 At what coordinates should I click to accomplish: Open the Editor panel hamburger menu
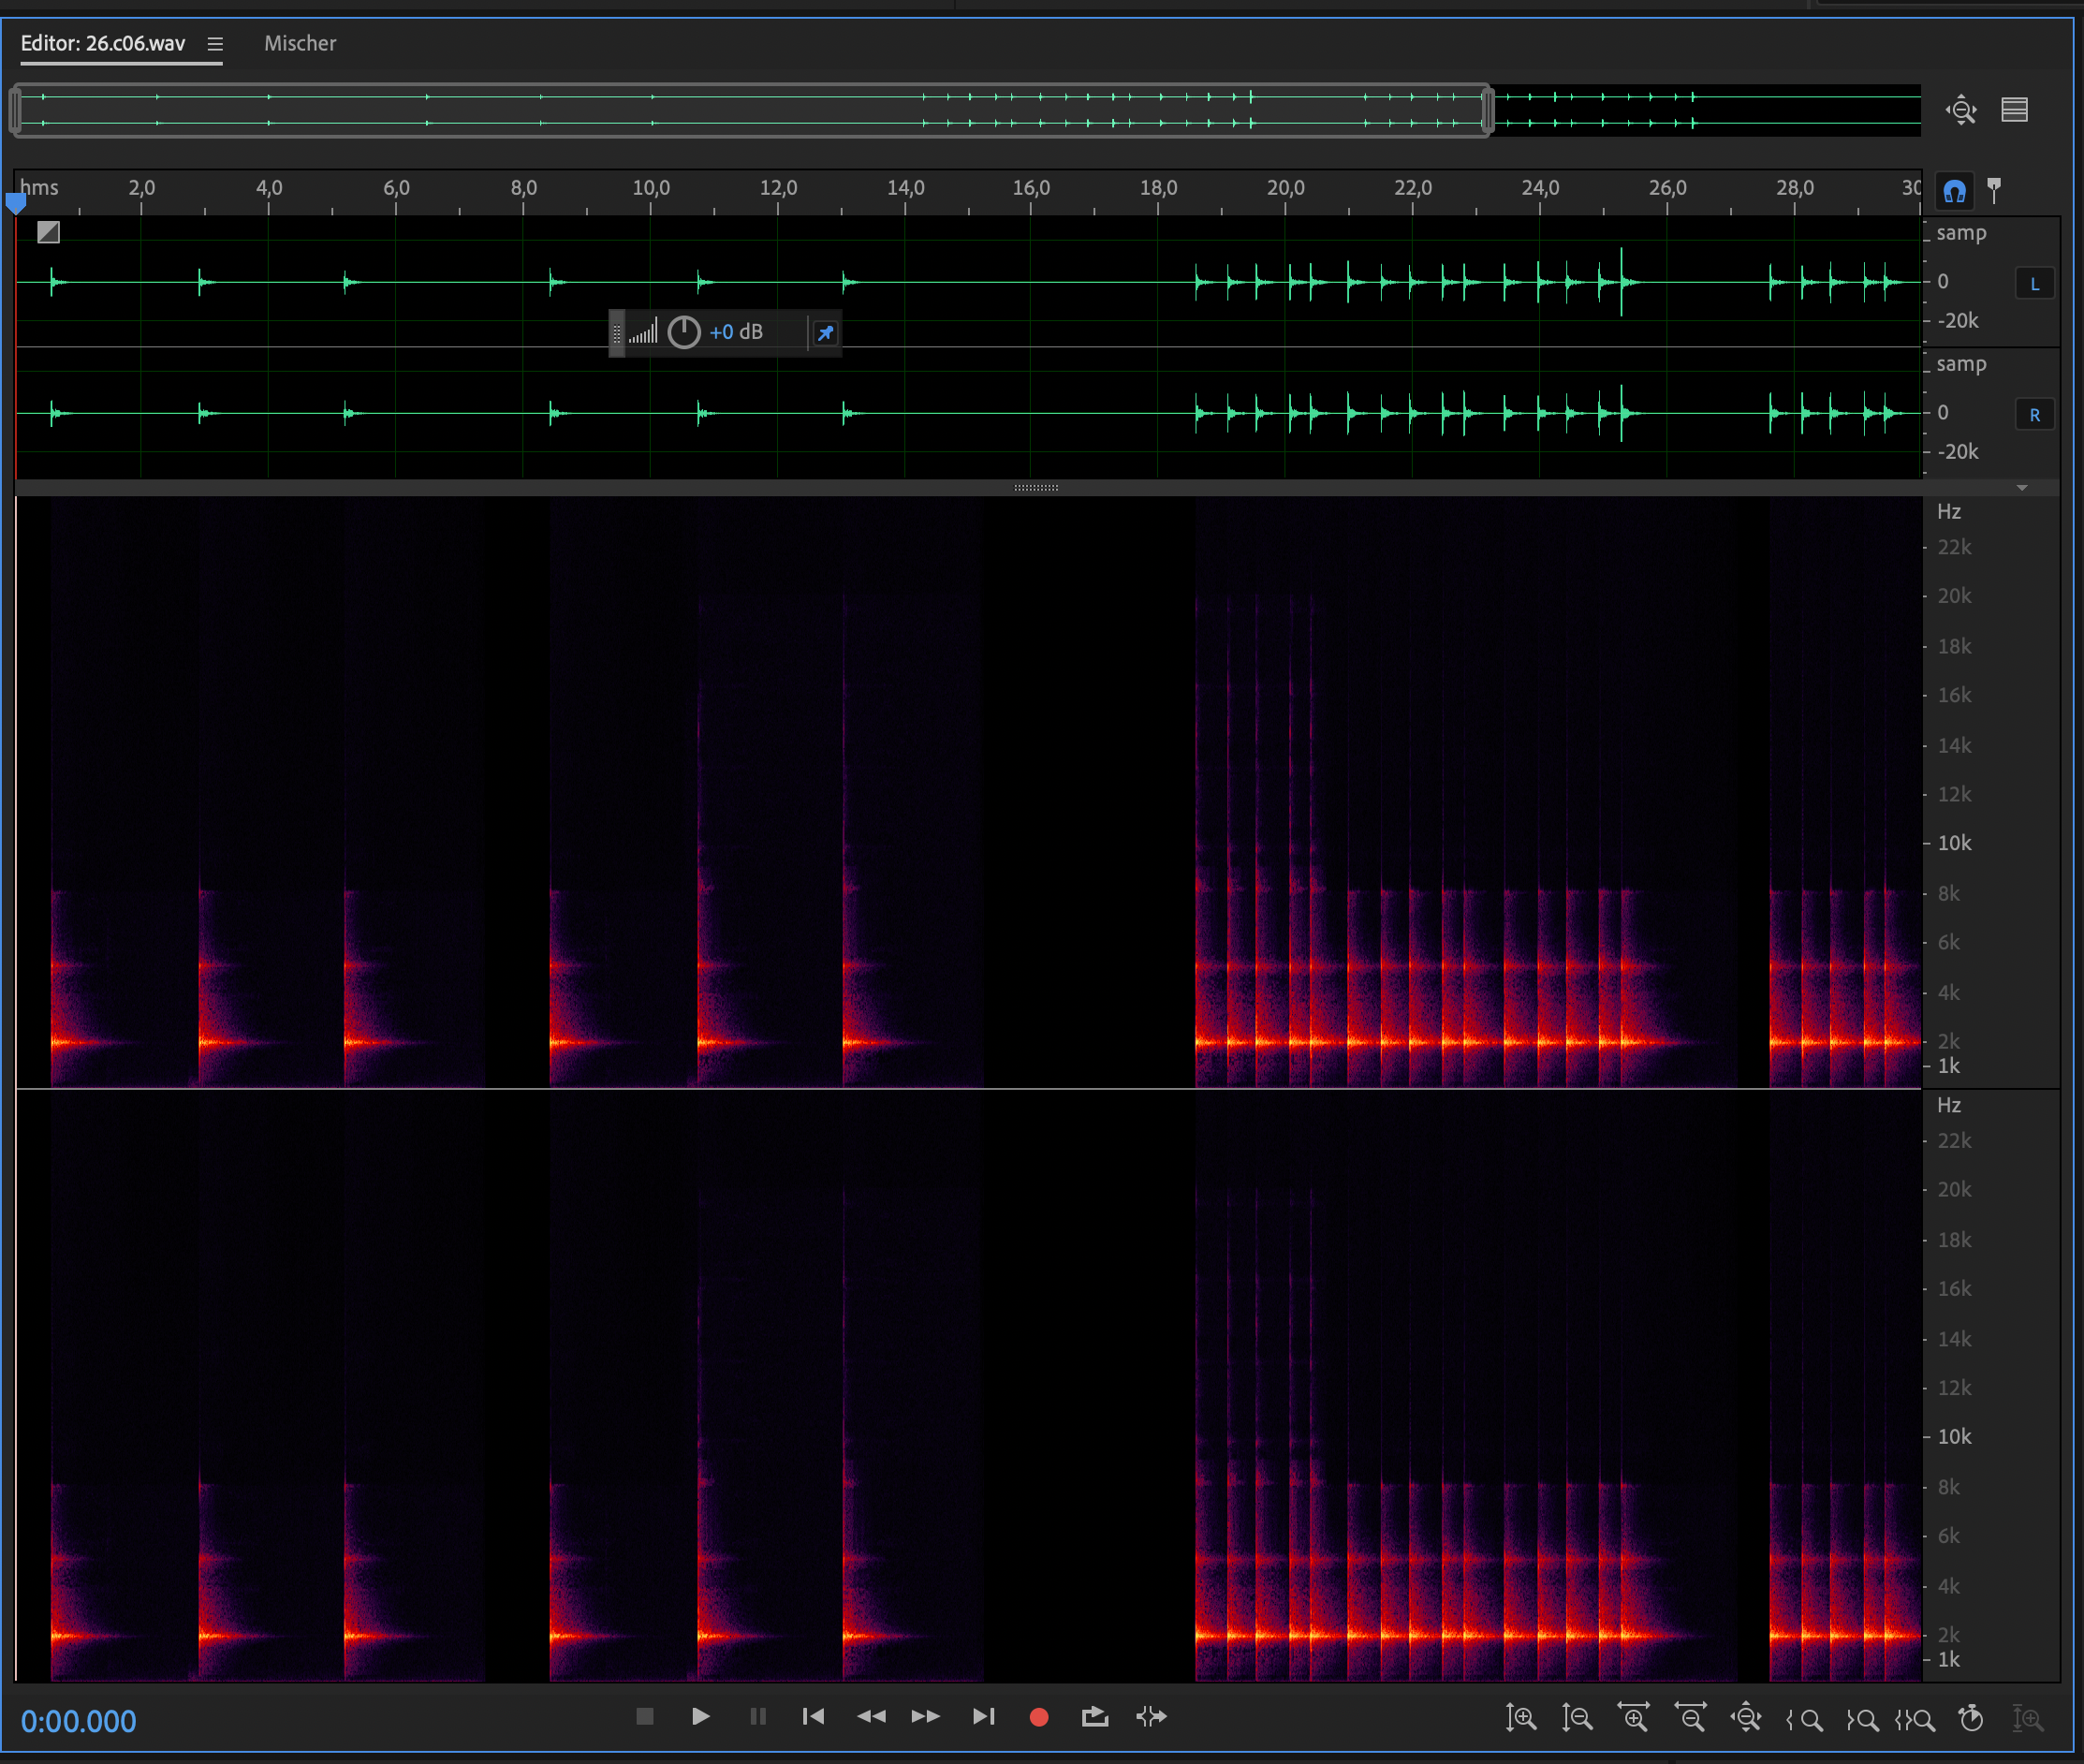[215, 44]
